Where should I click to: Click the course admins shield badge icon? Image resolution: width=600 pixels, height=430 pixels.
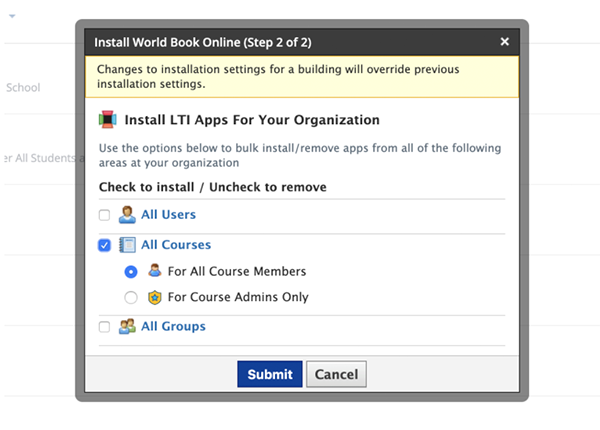point(155,297)
